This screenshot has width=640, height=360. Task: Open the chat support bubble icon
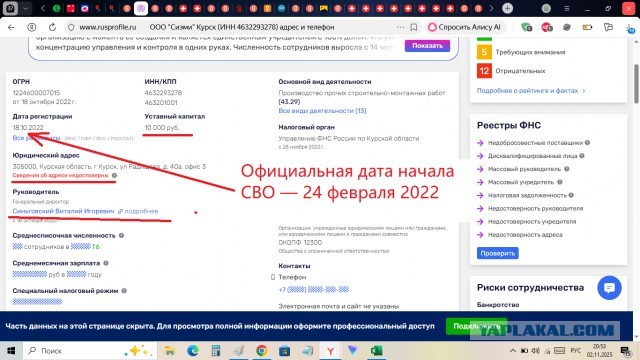[x=609, y=288]
